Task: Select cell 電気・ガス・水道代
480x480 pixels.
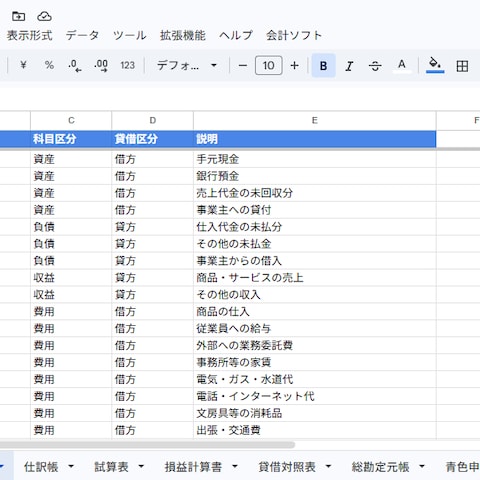Action: click(315, 379)
